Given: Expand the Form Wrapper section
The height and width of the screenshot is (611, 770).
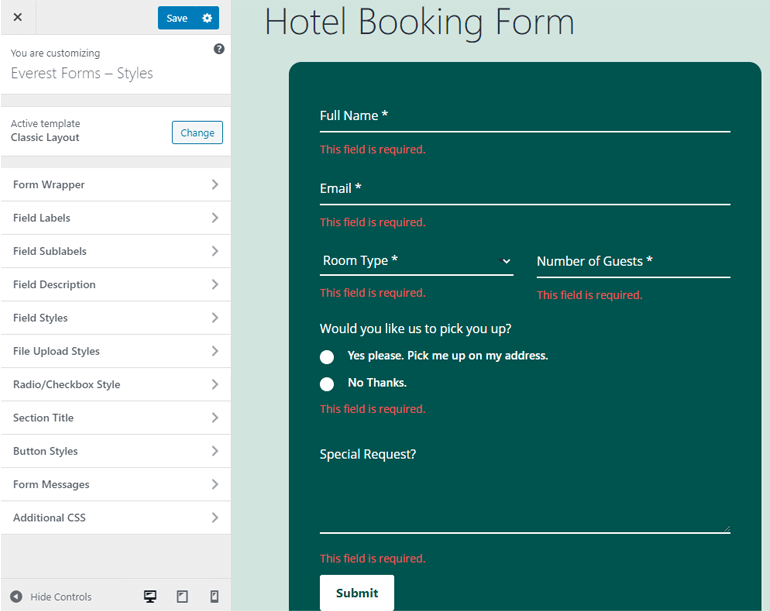Looking at the screenshot, I should point(115,185).
